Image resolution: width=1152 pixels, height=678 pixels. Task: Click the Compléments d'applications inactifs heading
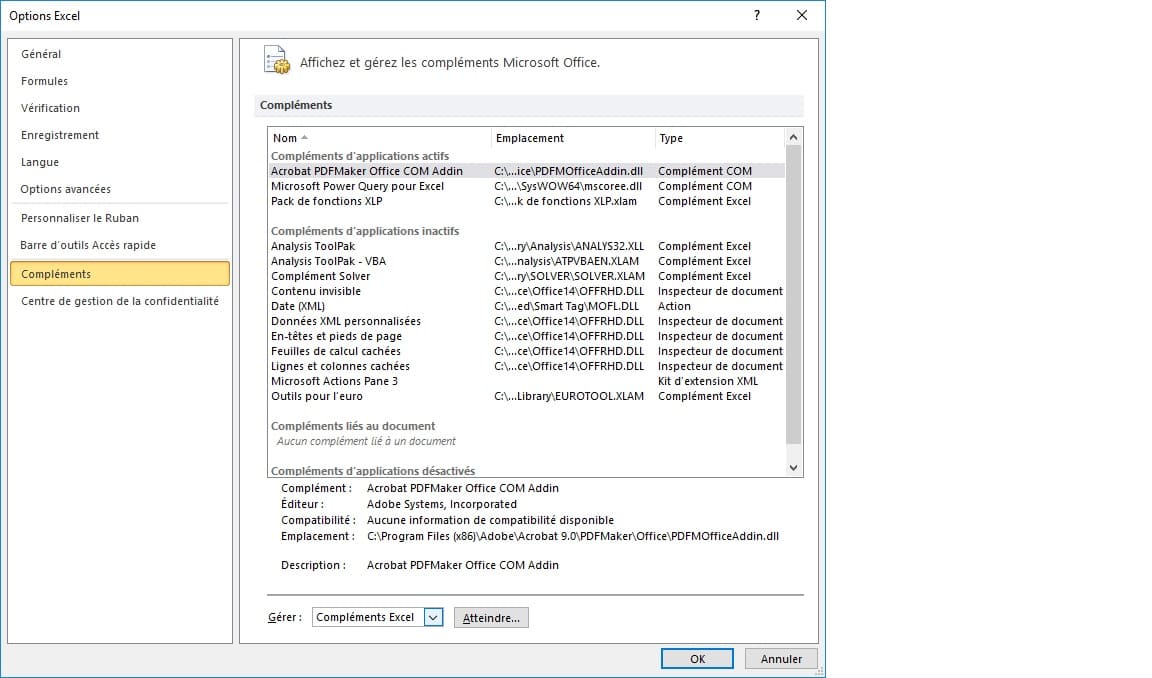[x=364, y=231]
